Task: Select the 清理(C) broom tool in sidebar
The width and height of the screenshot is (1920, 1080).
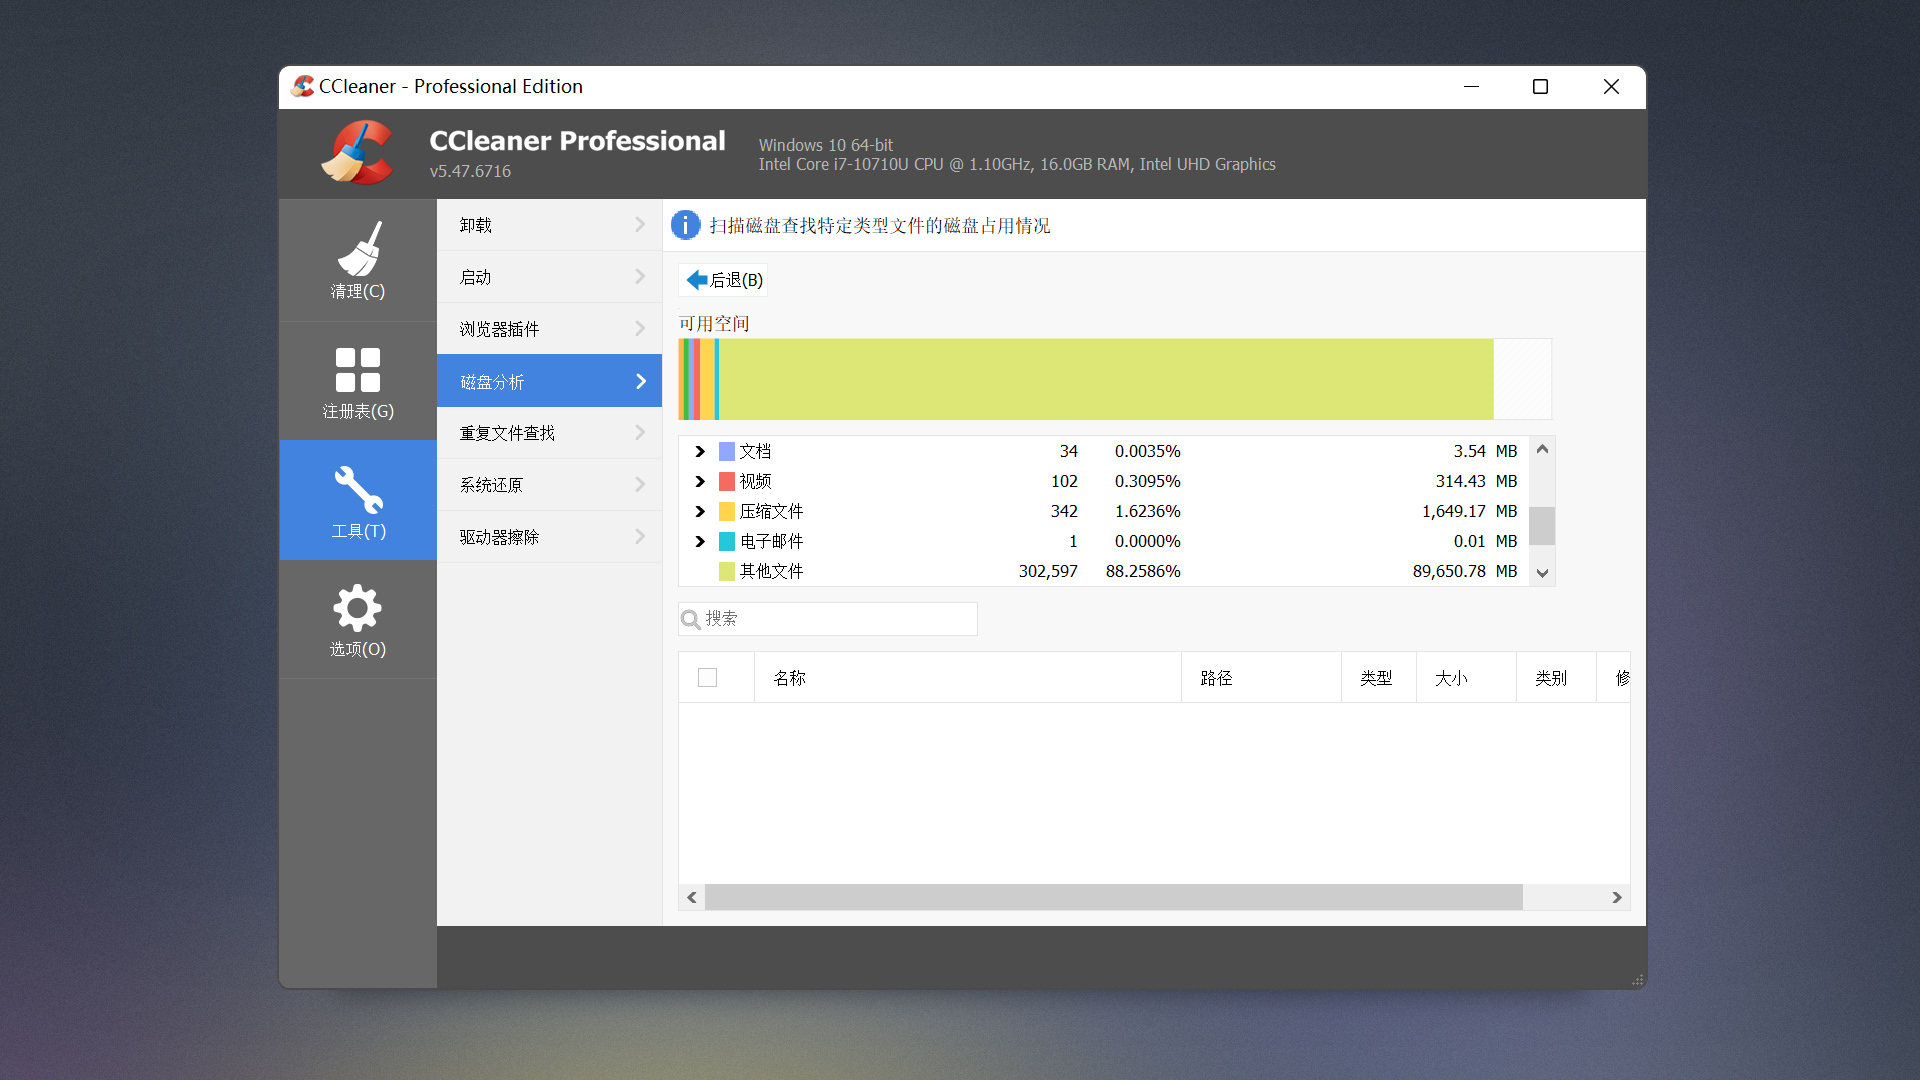Action: (x=357, y=260)
